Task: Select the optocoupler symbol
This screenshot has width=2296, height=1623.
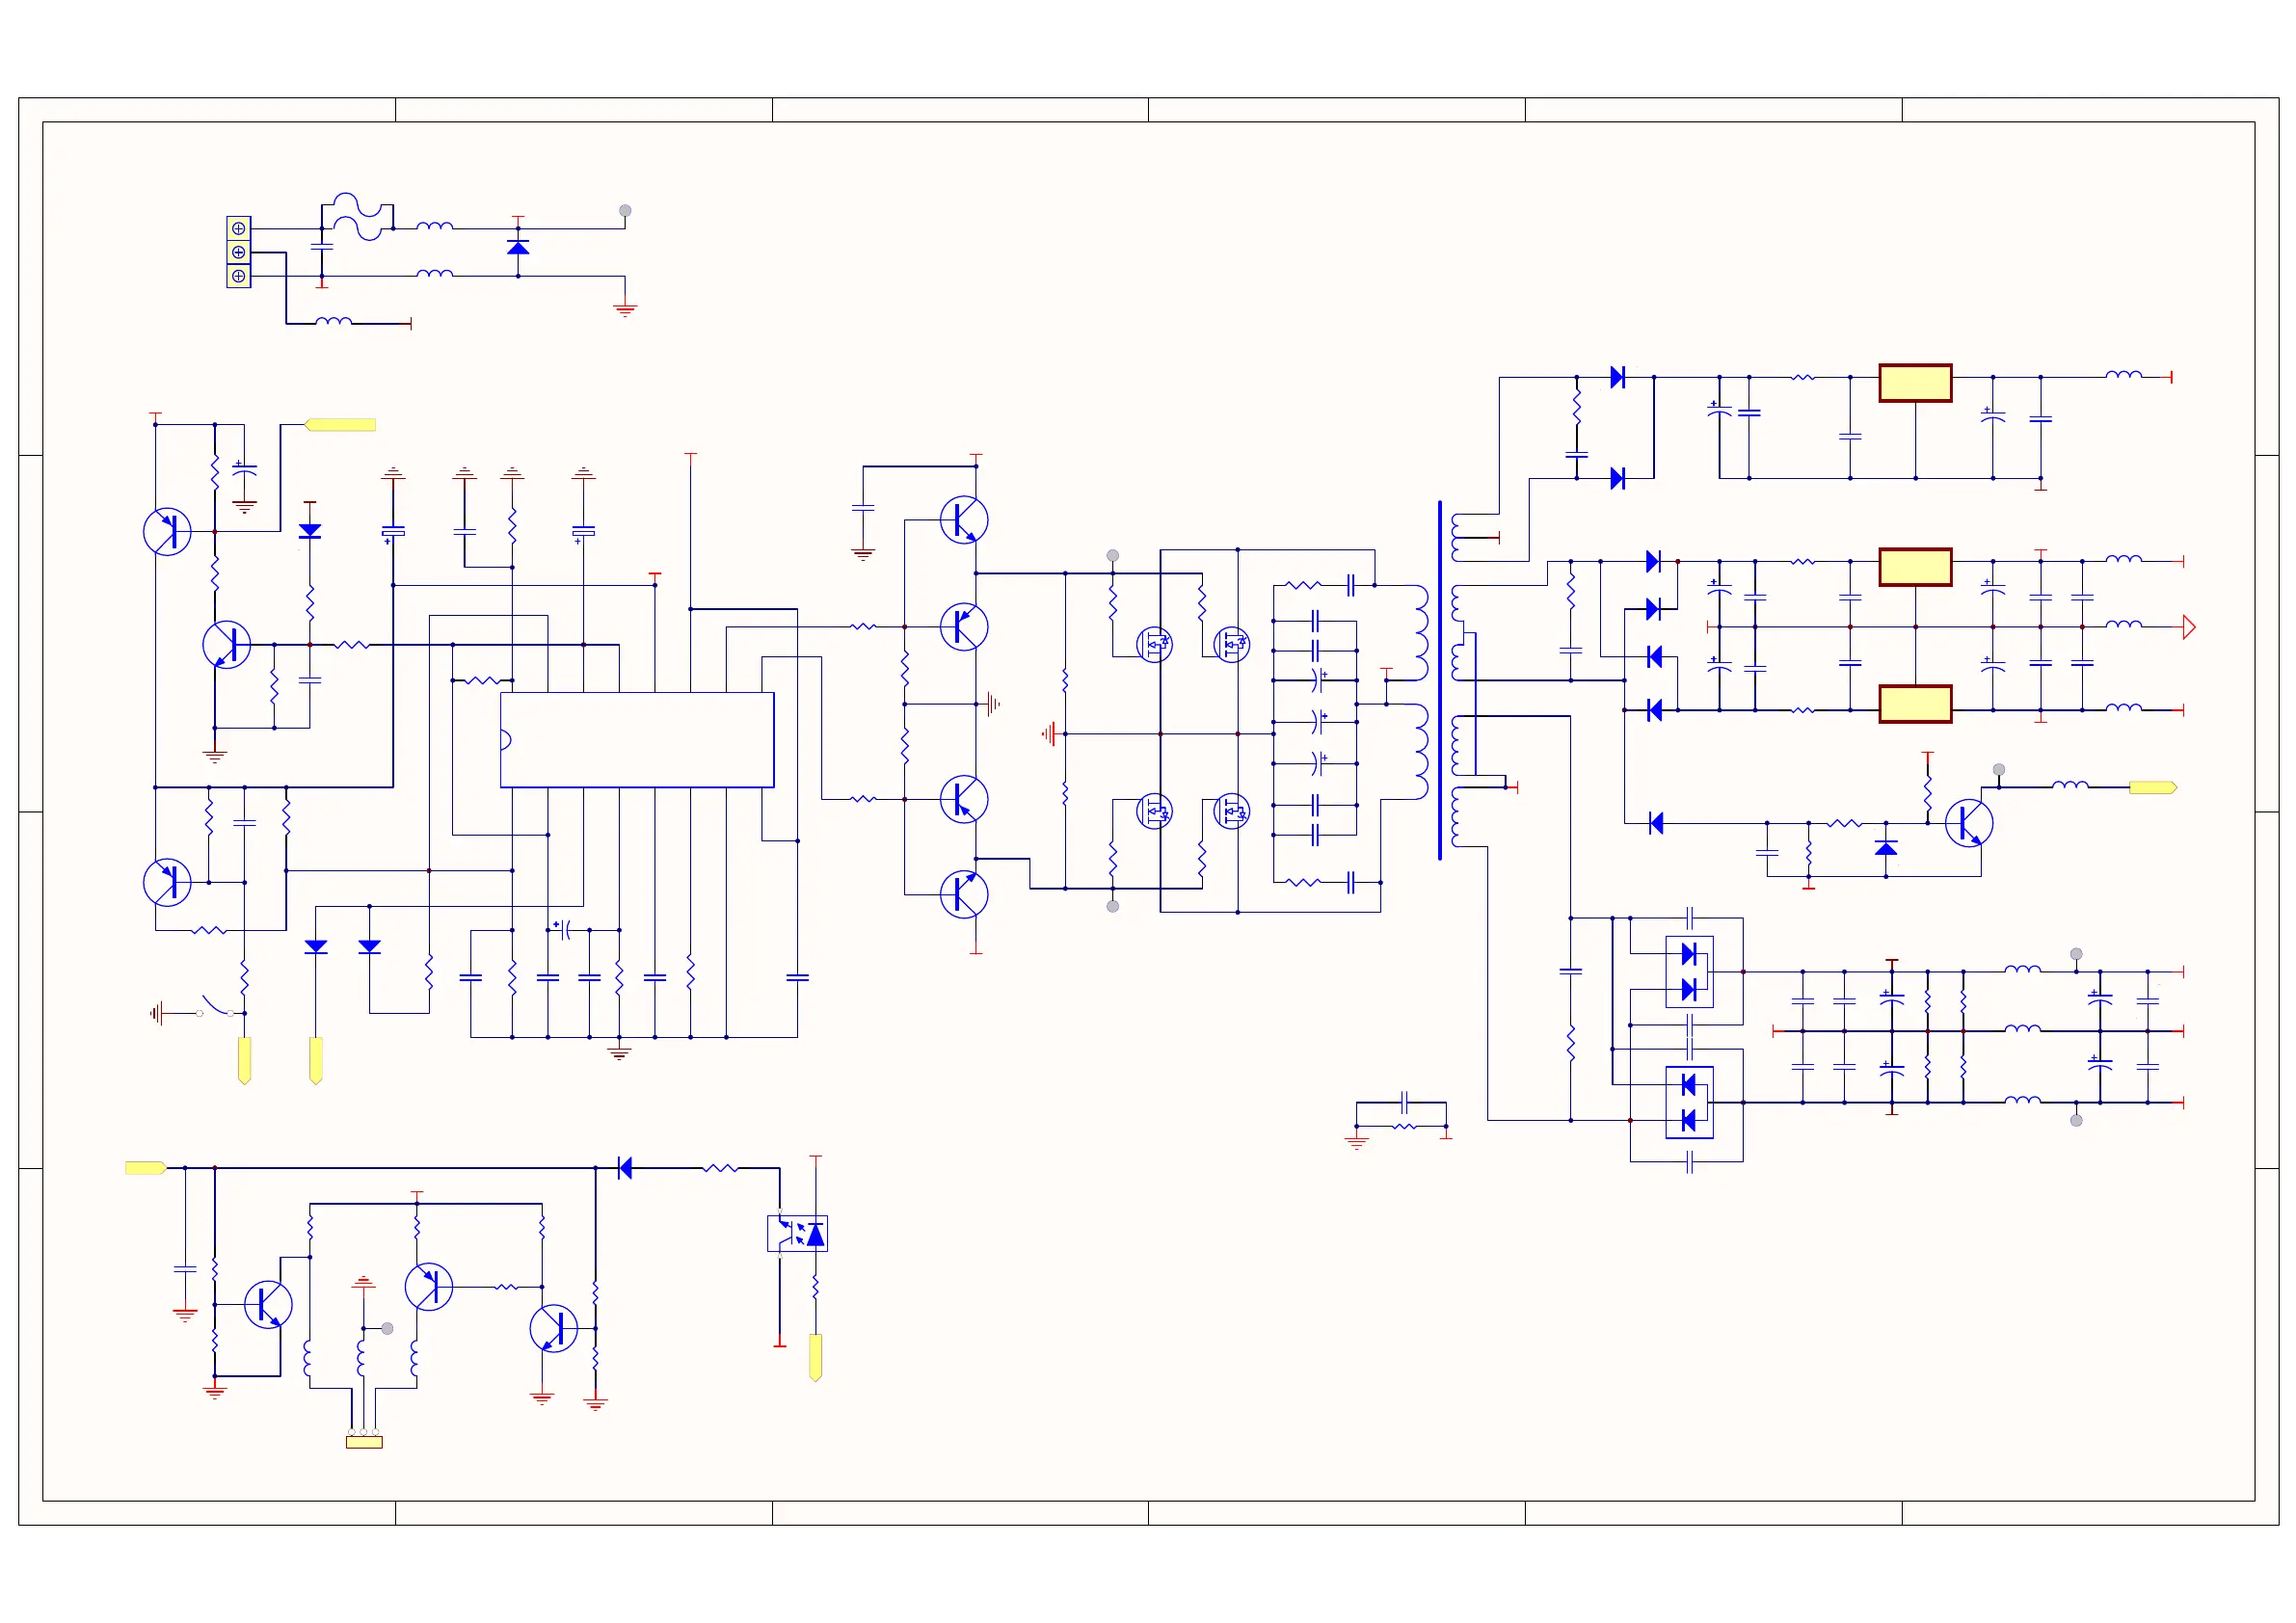Action: coord(797,1233)
